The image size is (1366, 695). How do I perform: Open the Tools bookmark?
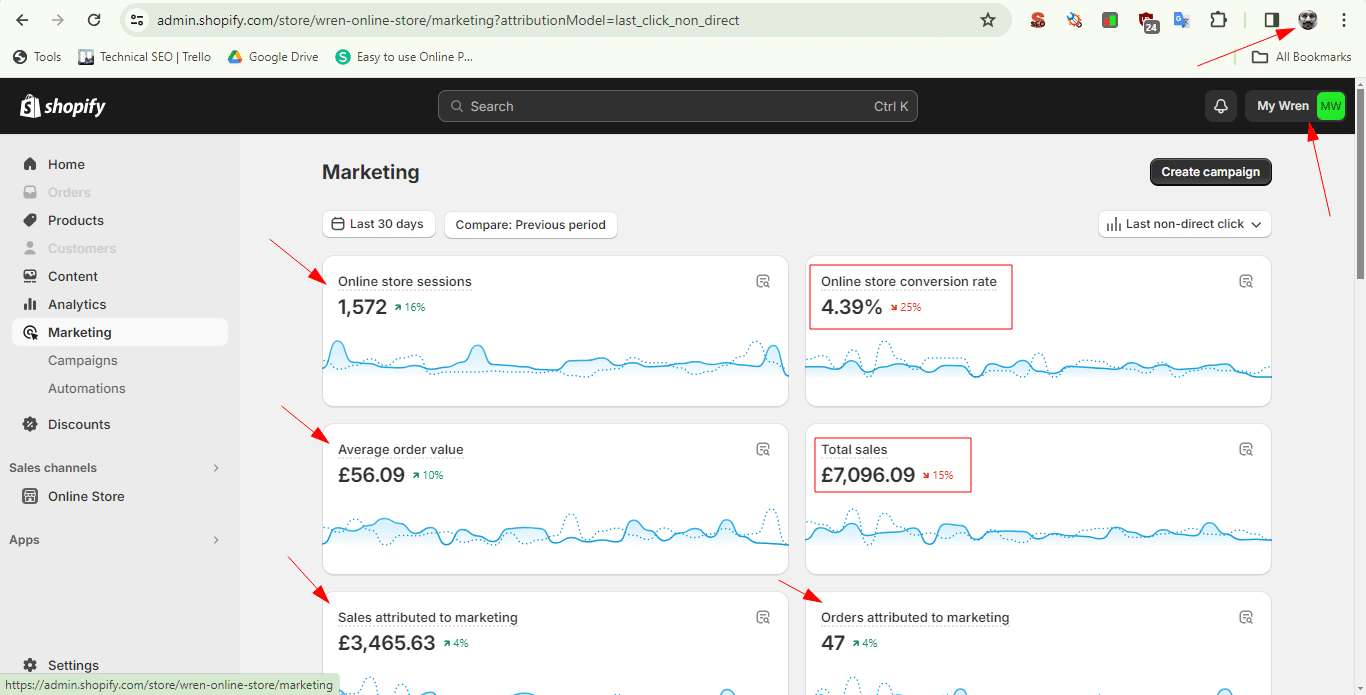[x=37, y=57]
